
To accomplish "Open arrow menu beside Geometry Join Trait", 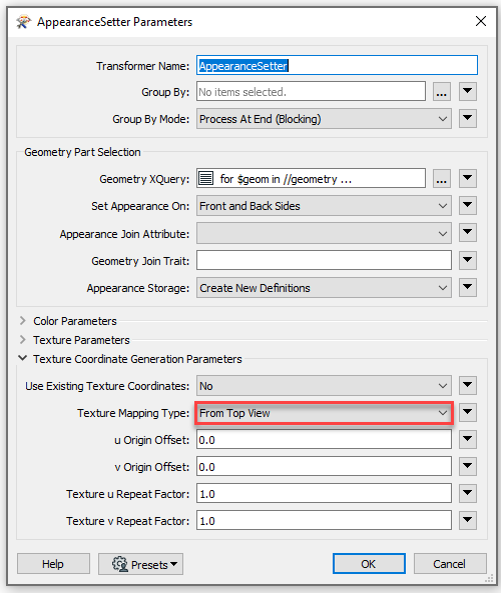I will point(468,260).
